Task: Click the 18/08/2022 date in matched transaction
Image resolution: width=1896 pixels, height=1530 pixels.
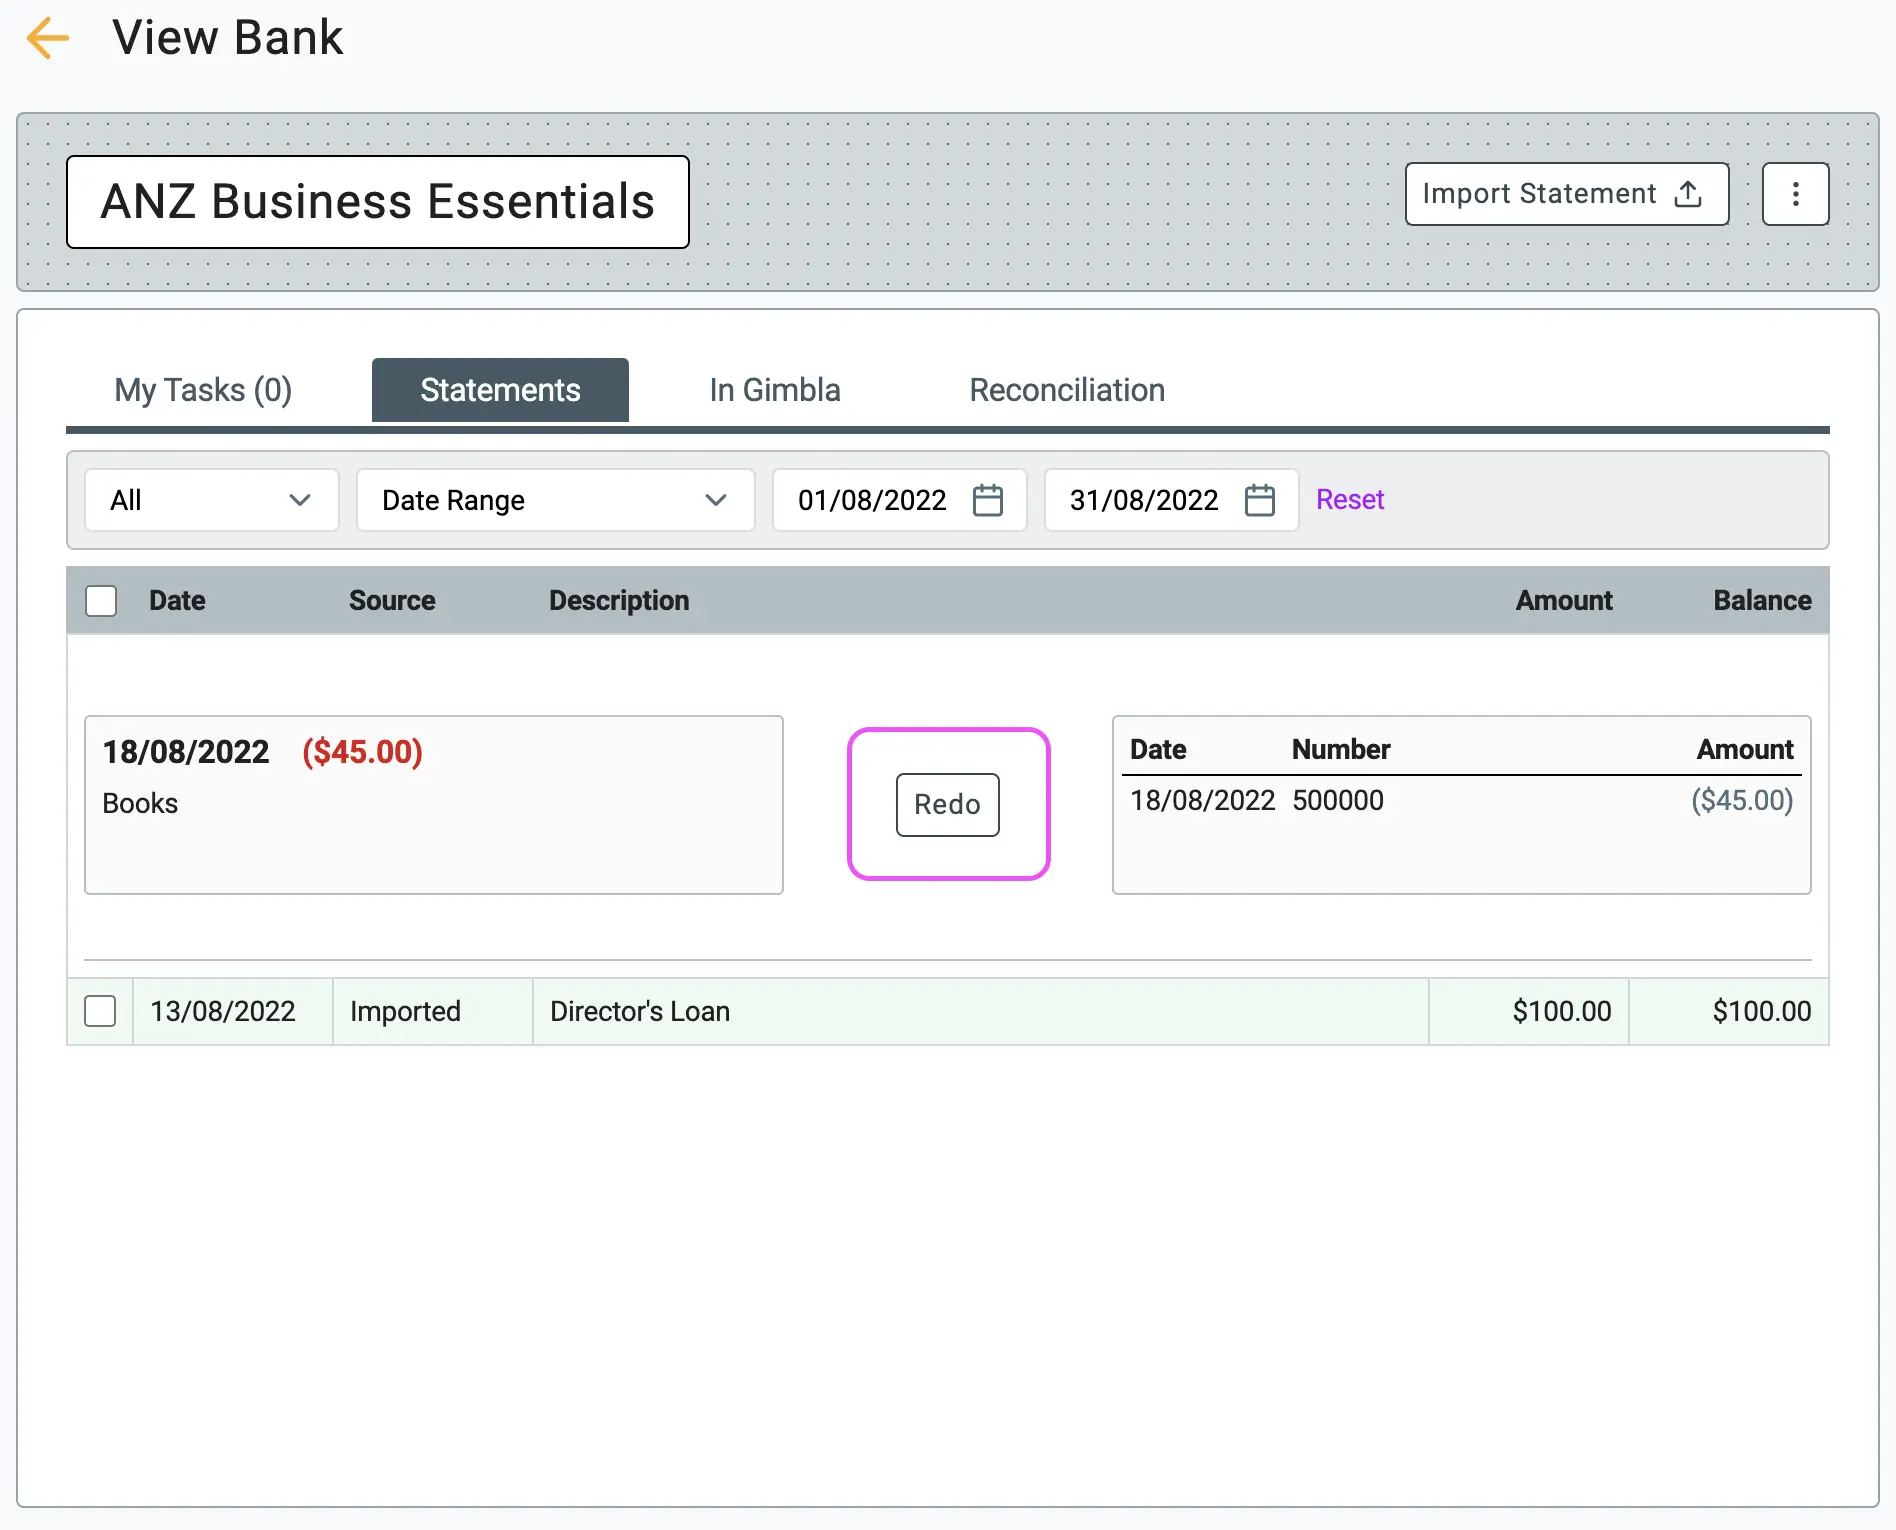Action: coord(1202,800)
